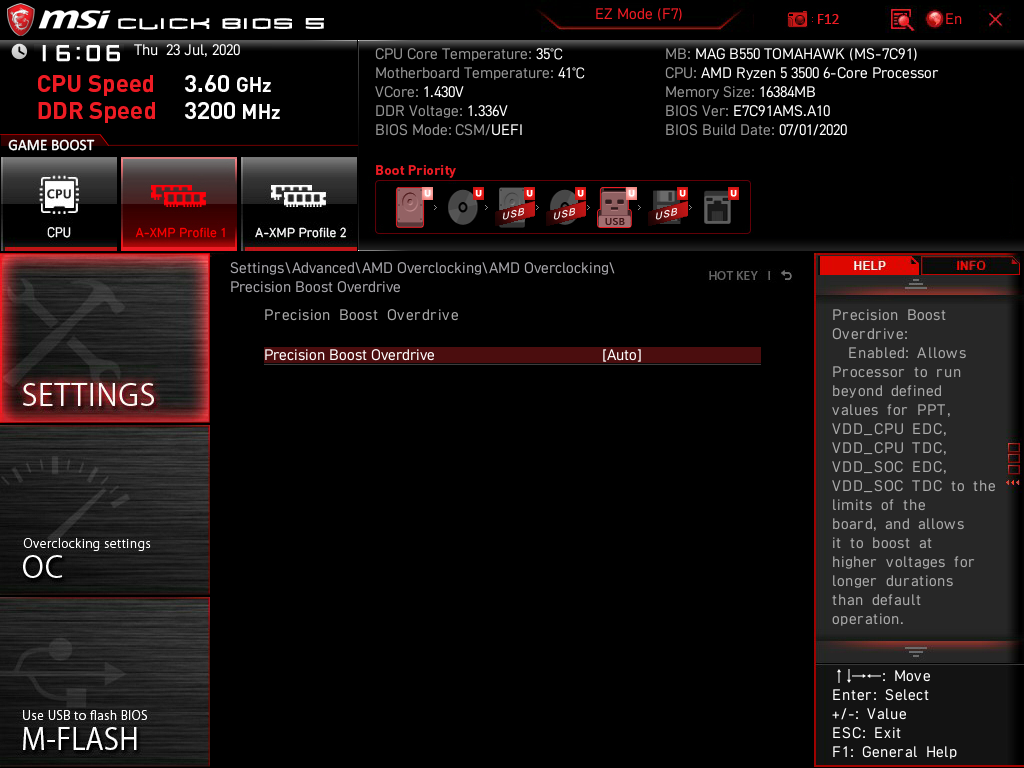This screenshot has width=1024, height=768.
Task: Select the USB hard disk boot device
Action: pos(515,207)
